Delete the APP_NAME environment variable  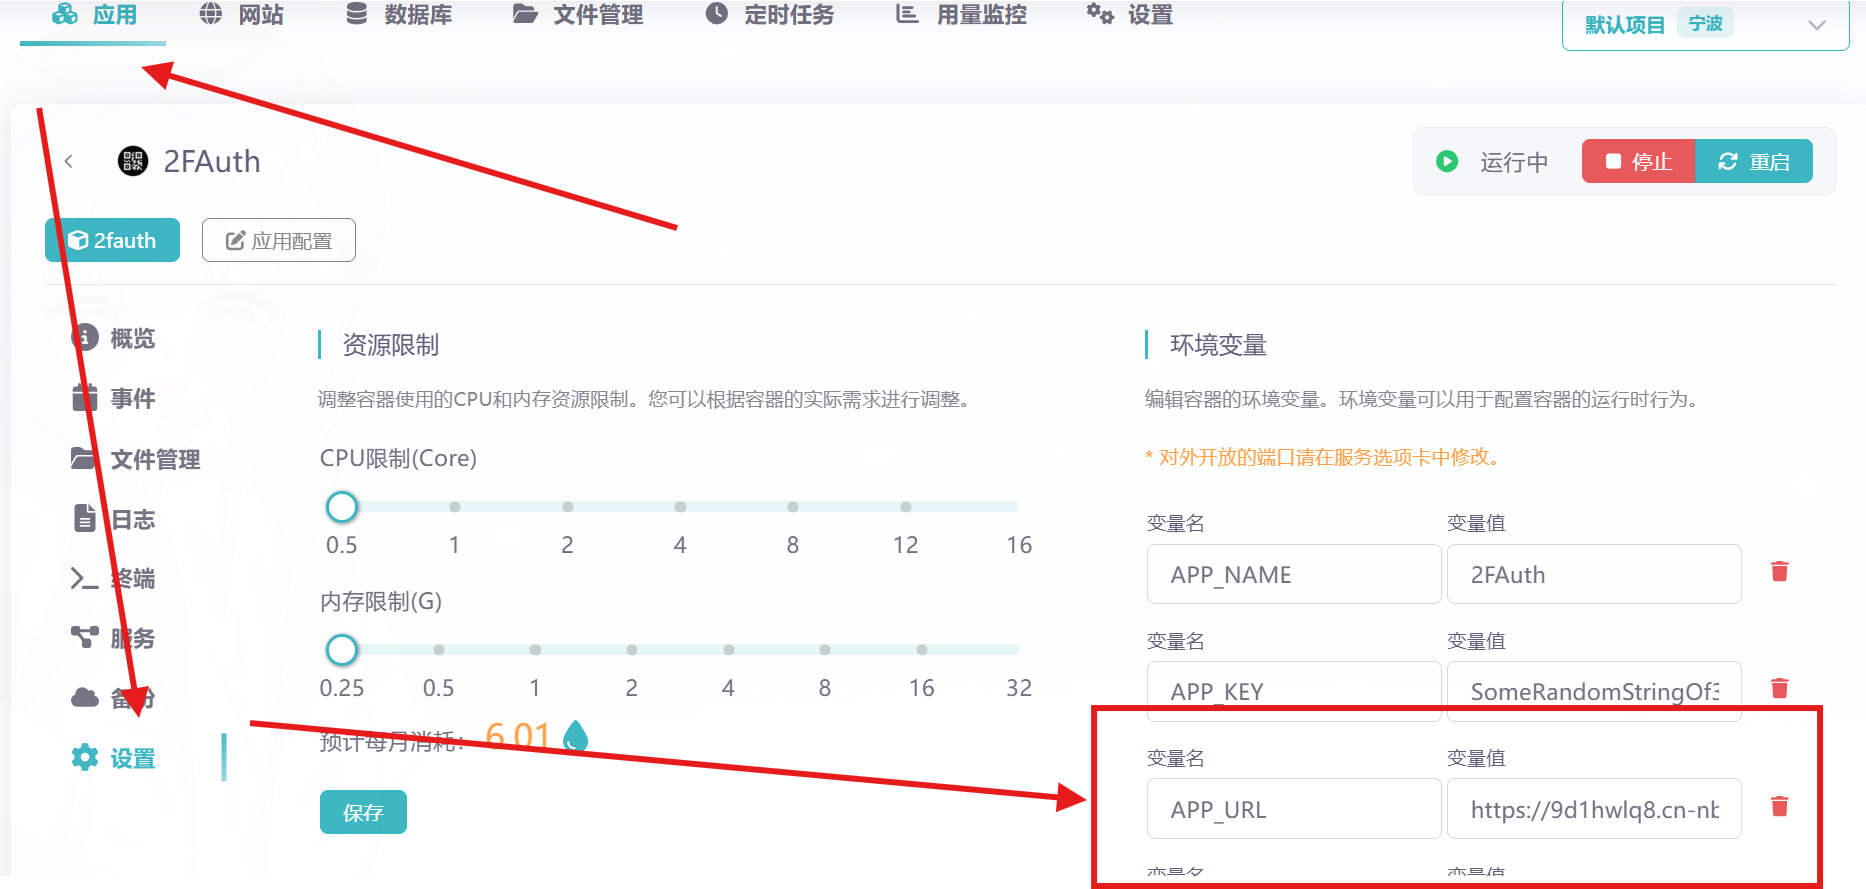click(1779, 572)
